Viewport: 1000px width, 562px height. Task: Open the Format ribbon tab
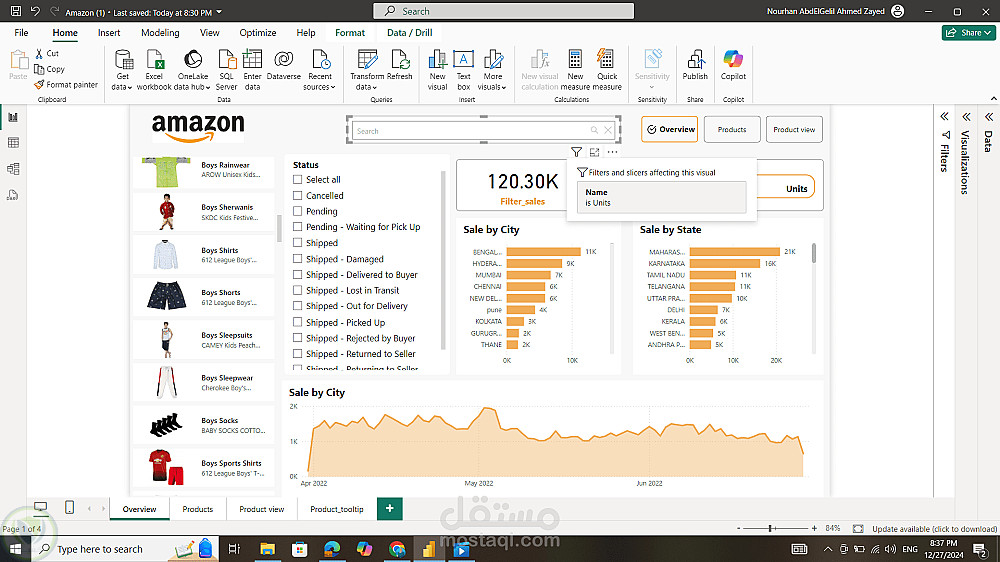pos(350,33)
